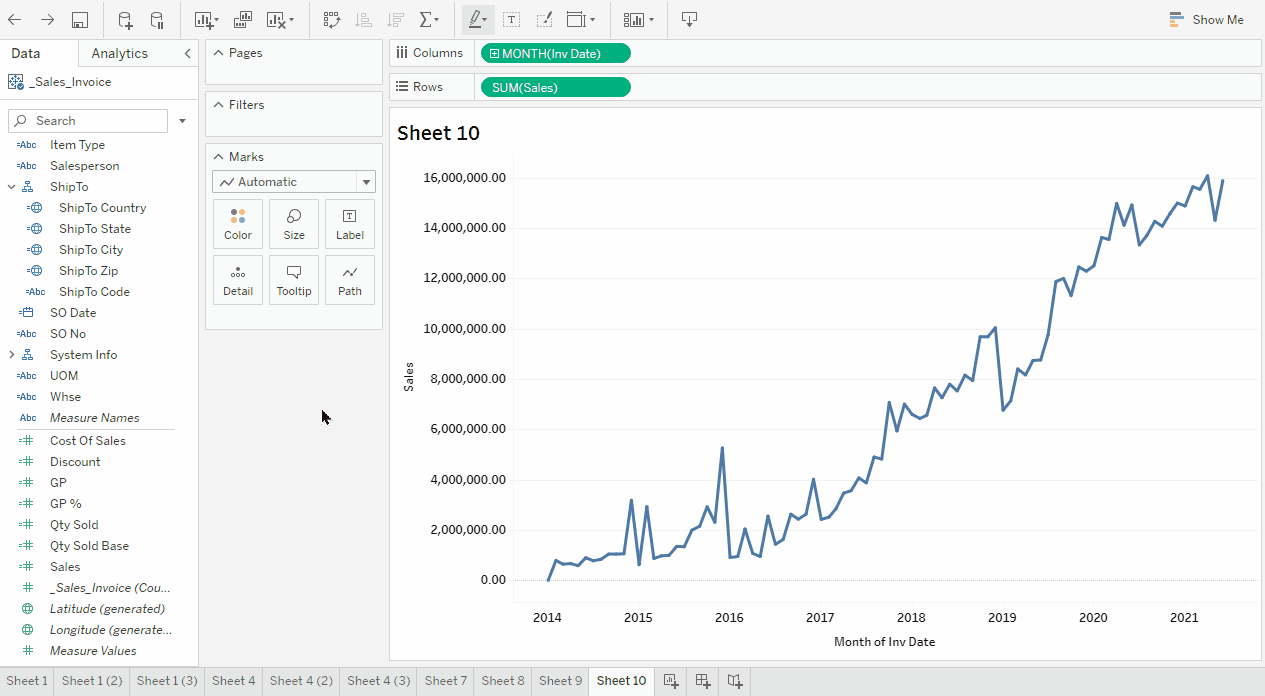1265x696 pixels.
Task: Click the Show mark labels icon
Action: pos(511,20)
